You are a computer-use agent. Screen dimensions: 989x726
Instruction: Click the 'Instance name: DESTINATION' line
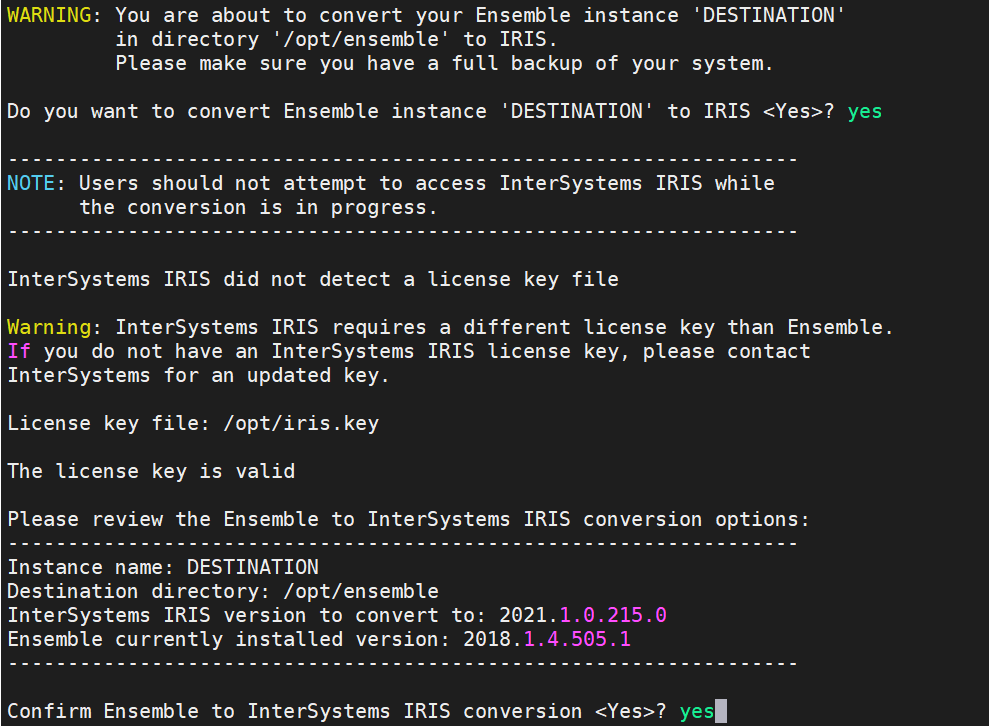point(163,567)
